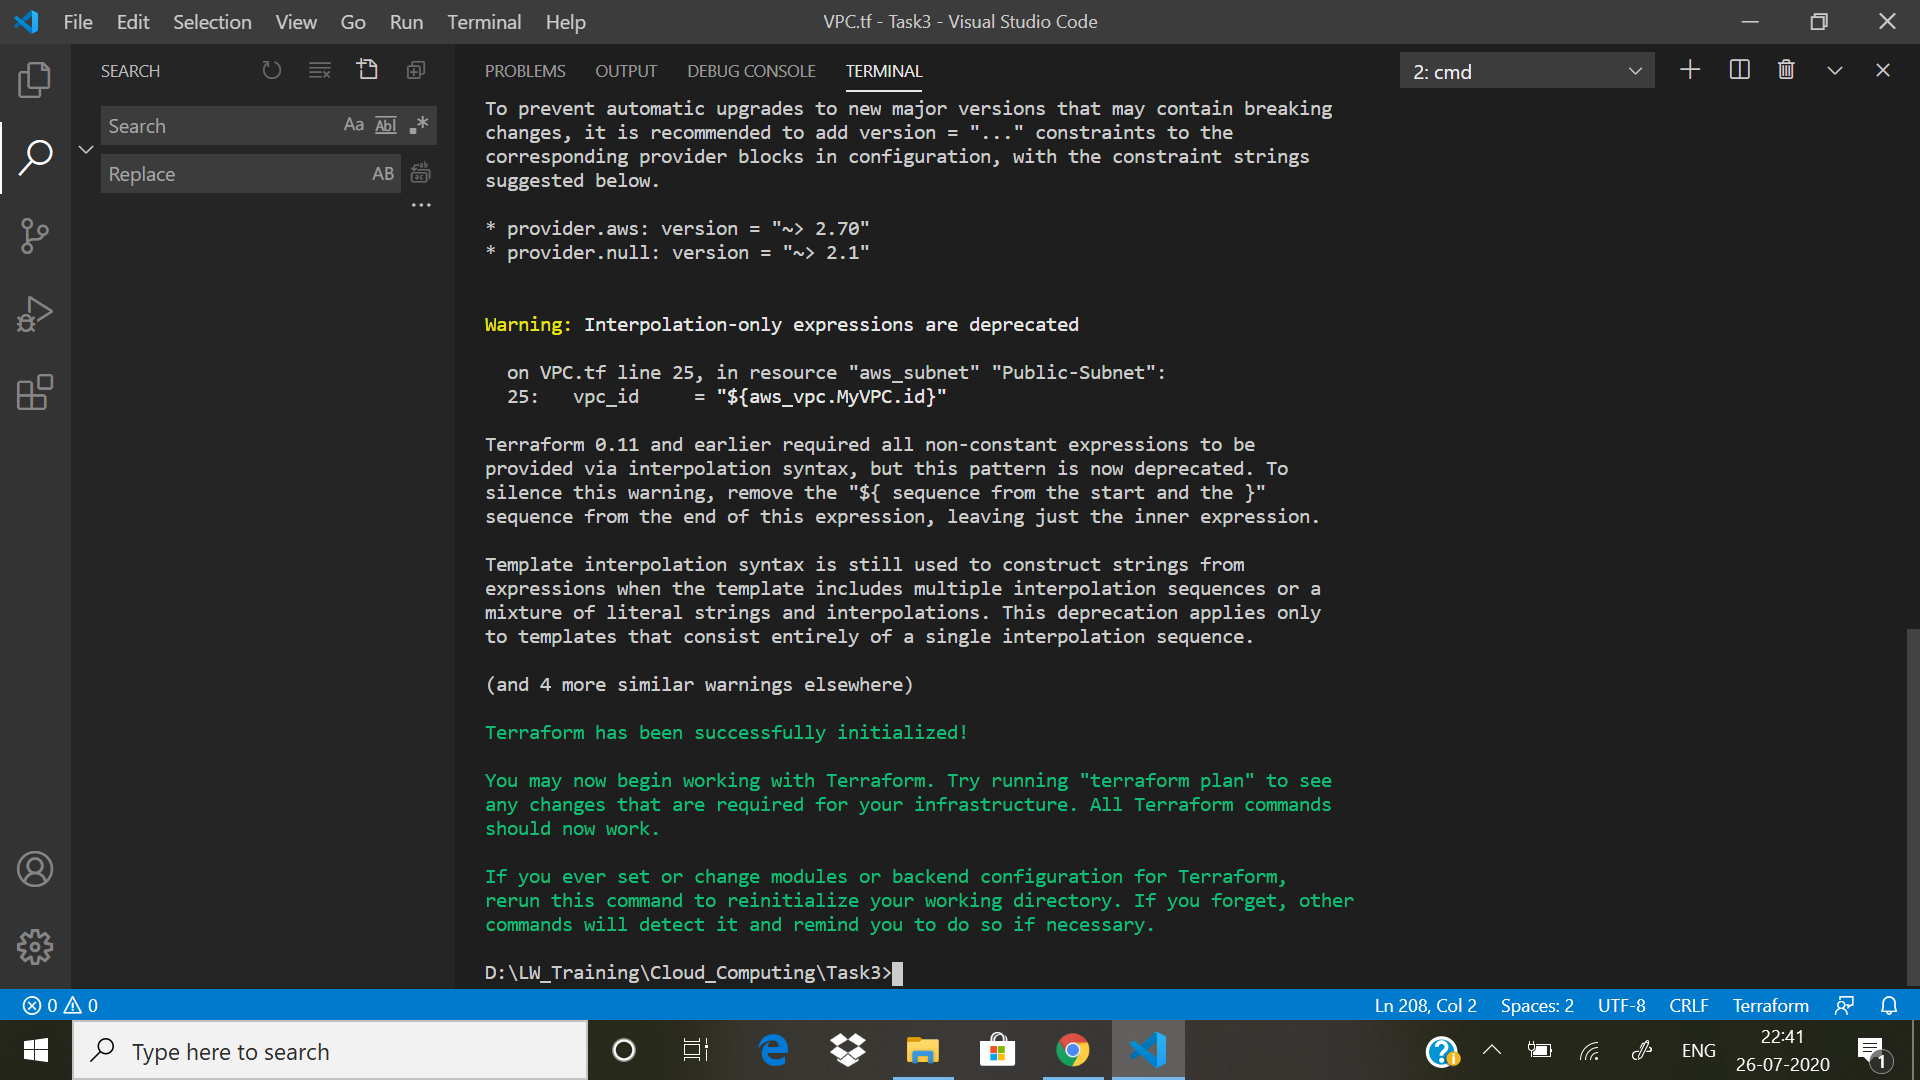Click the Kill Terminal trash icon

coord(1786,70)
